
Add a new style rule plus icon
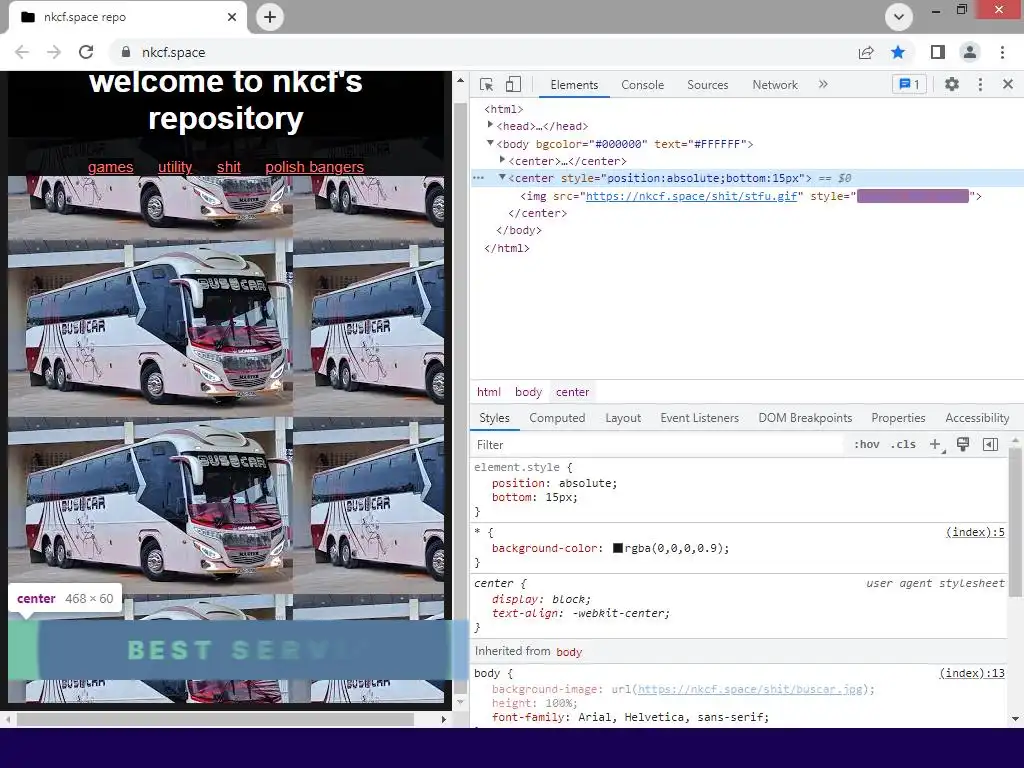tap(935, 445)
